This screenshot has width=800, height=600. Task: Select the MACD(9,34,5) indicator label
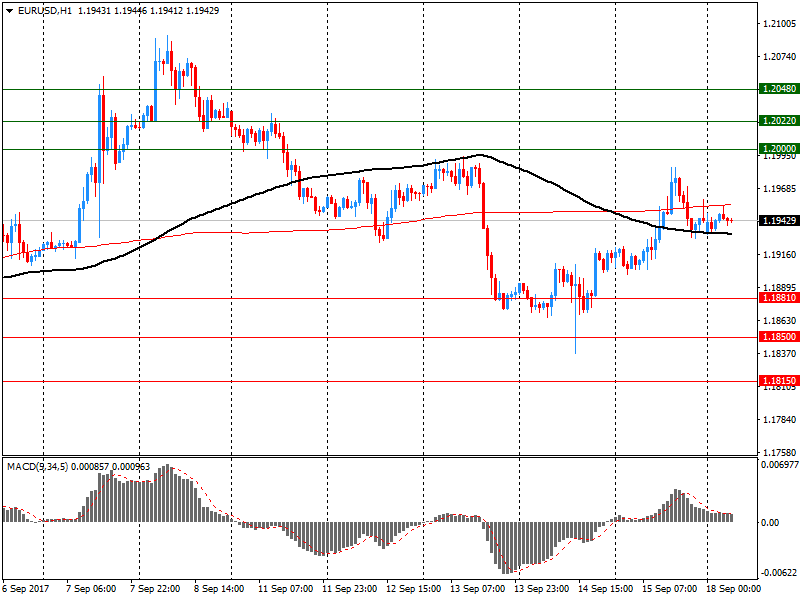(x=38, y=466)
